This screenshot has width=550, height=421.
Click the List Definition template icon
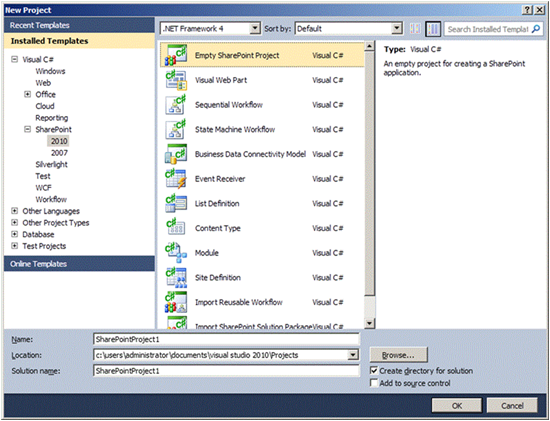pyautogui.click(x=176, y=203)
